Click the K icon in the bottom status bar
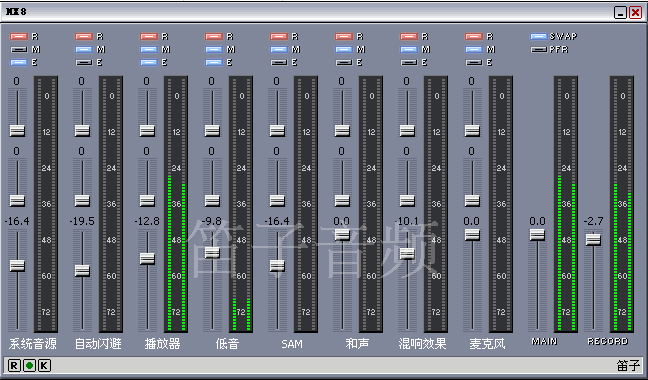Image resolution: width=648 pixels, height=380 pixels. click(x=45, y=365)
